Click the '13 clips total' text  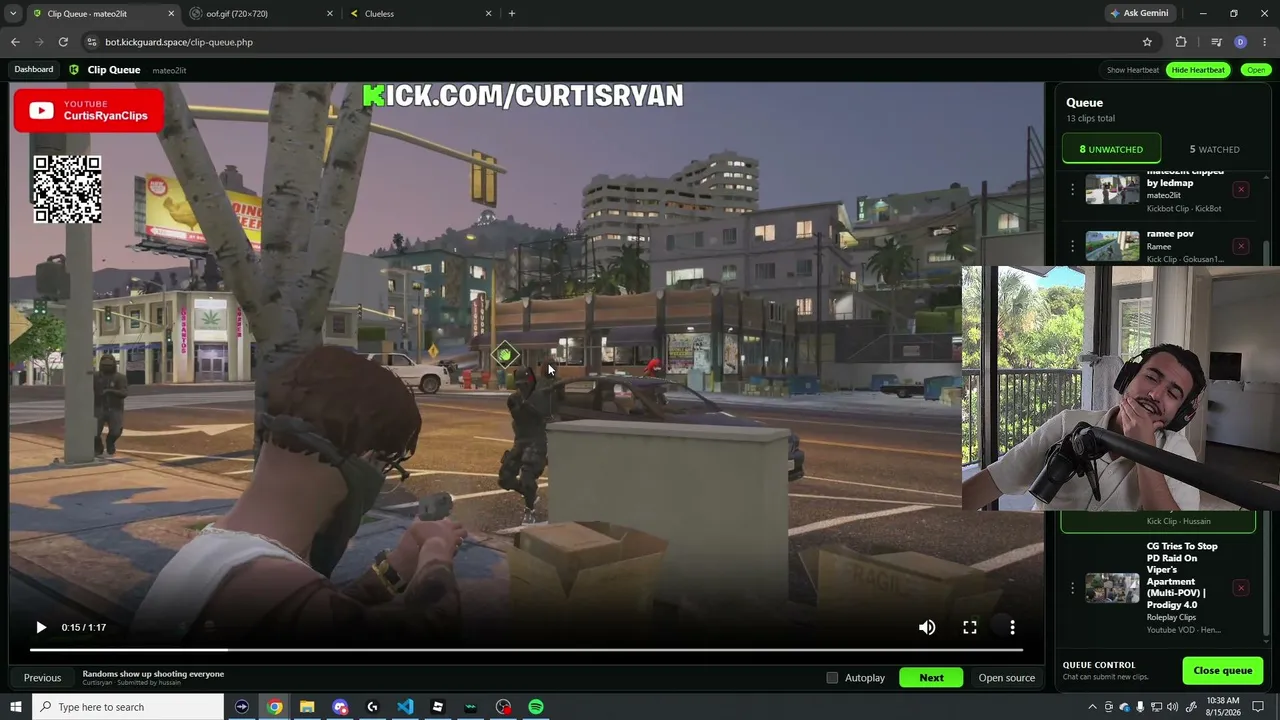(x=1090, y=118)
